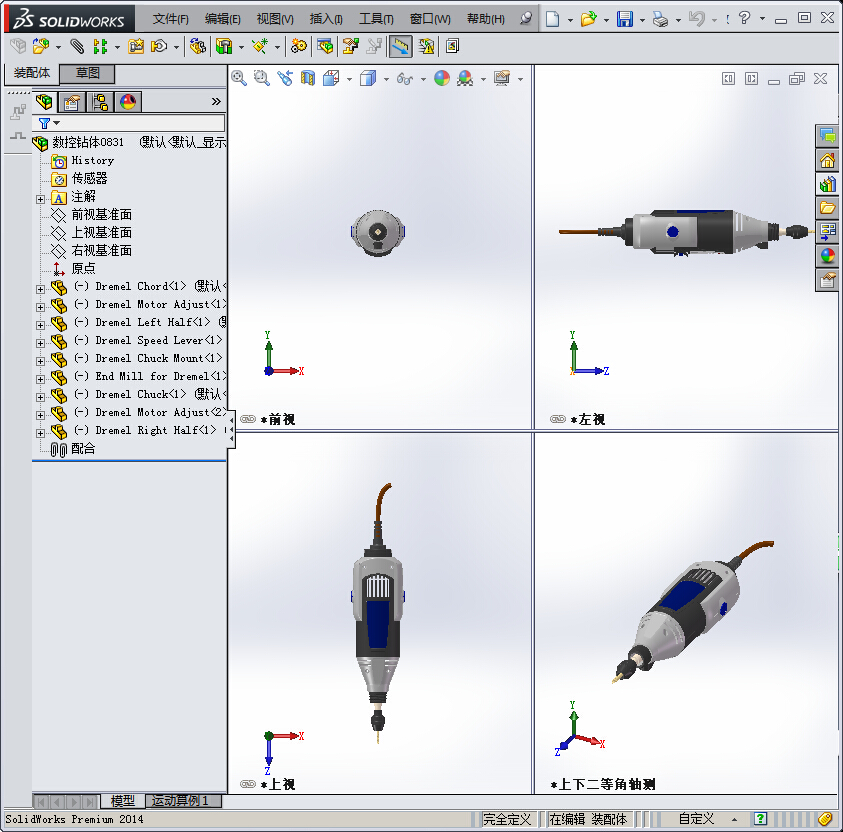Open the ConfigurationManager tab
This screenshot has width=843, height=832.
[100, 102]
